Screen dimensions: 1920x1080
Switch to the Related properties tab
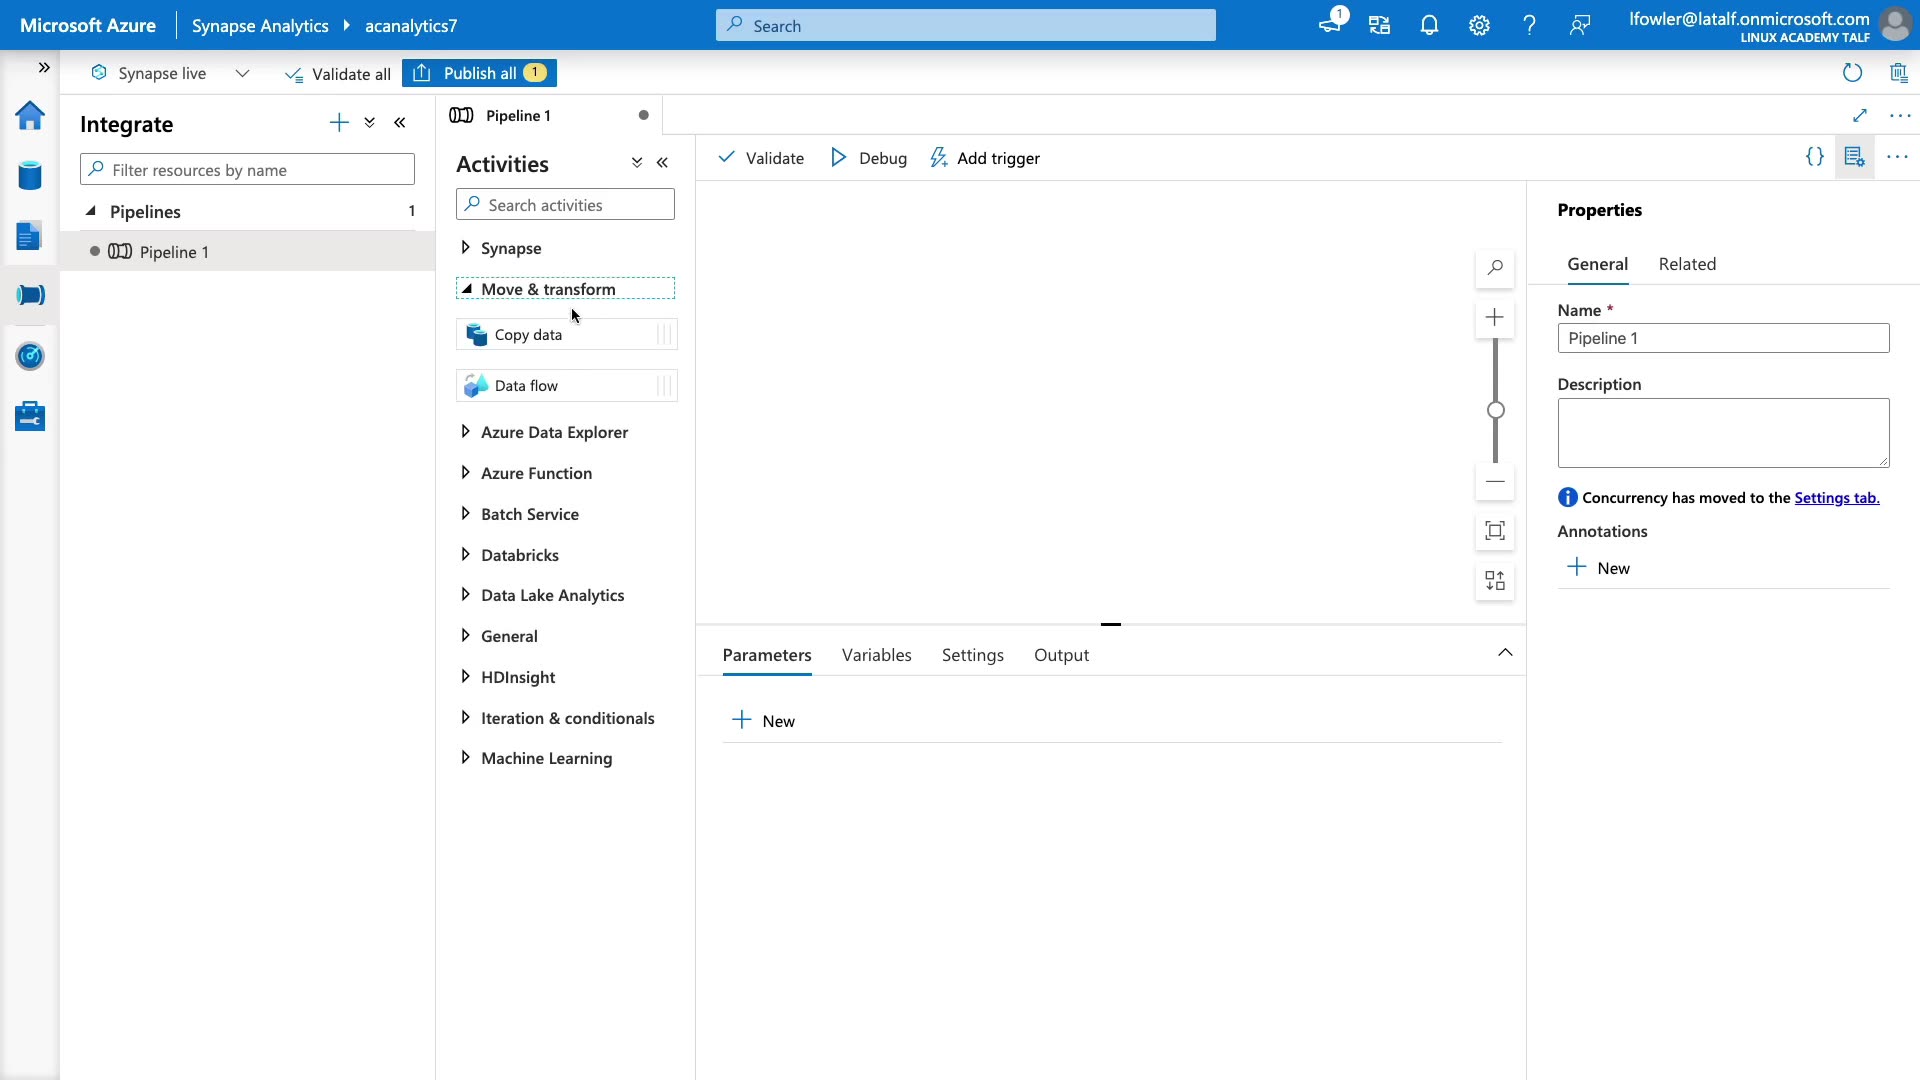(1687, 264)
